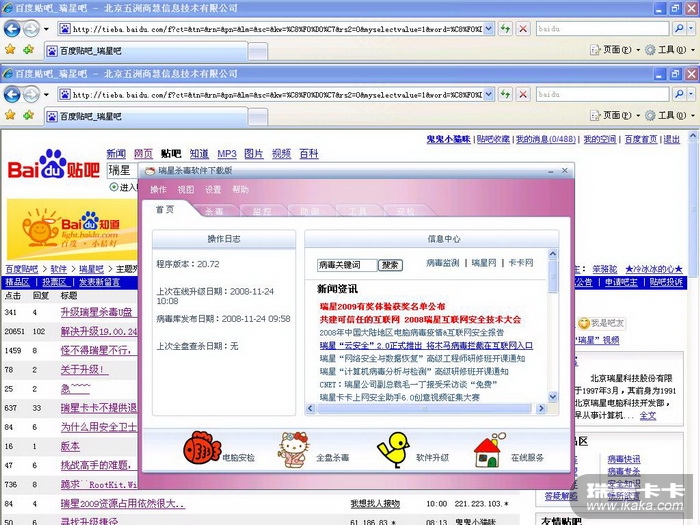Screen dimensions: 700x525
Task: Close the 瑞星杀毒软件下载版 window
Action: click(x=565, y=171)
